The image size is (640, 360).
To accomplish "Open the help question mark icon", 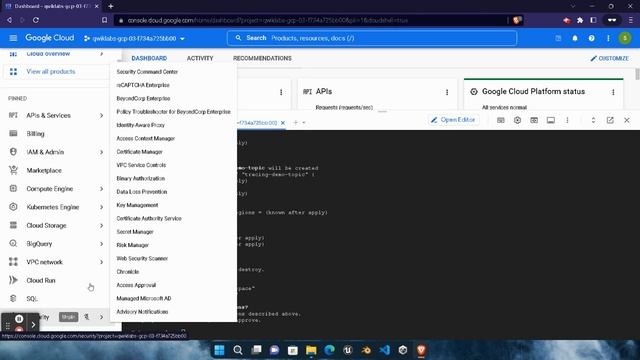I will coord(591,38).
